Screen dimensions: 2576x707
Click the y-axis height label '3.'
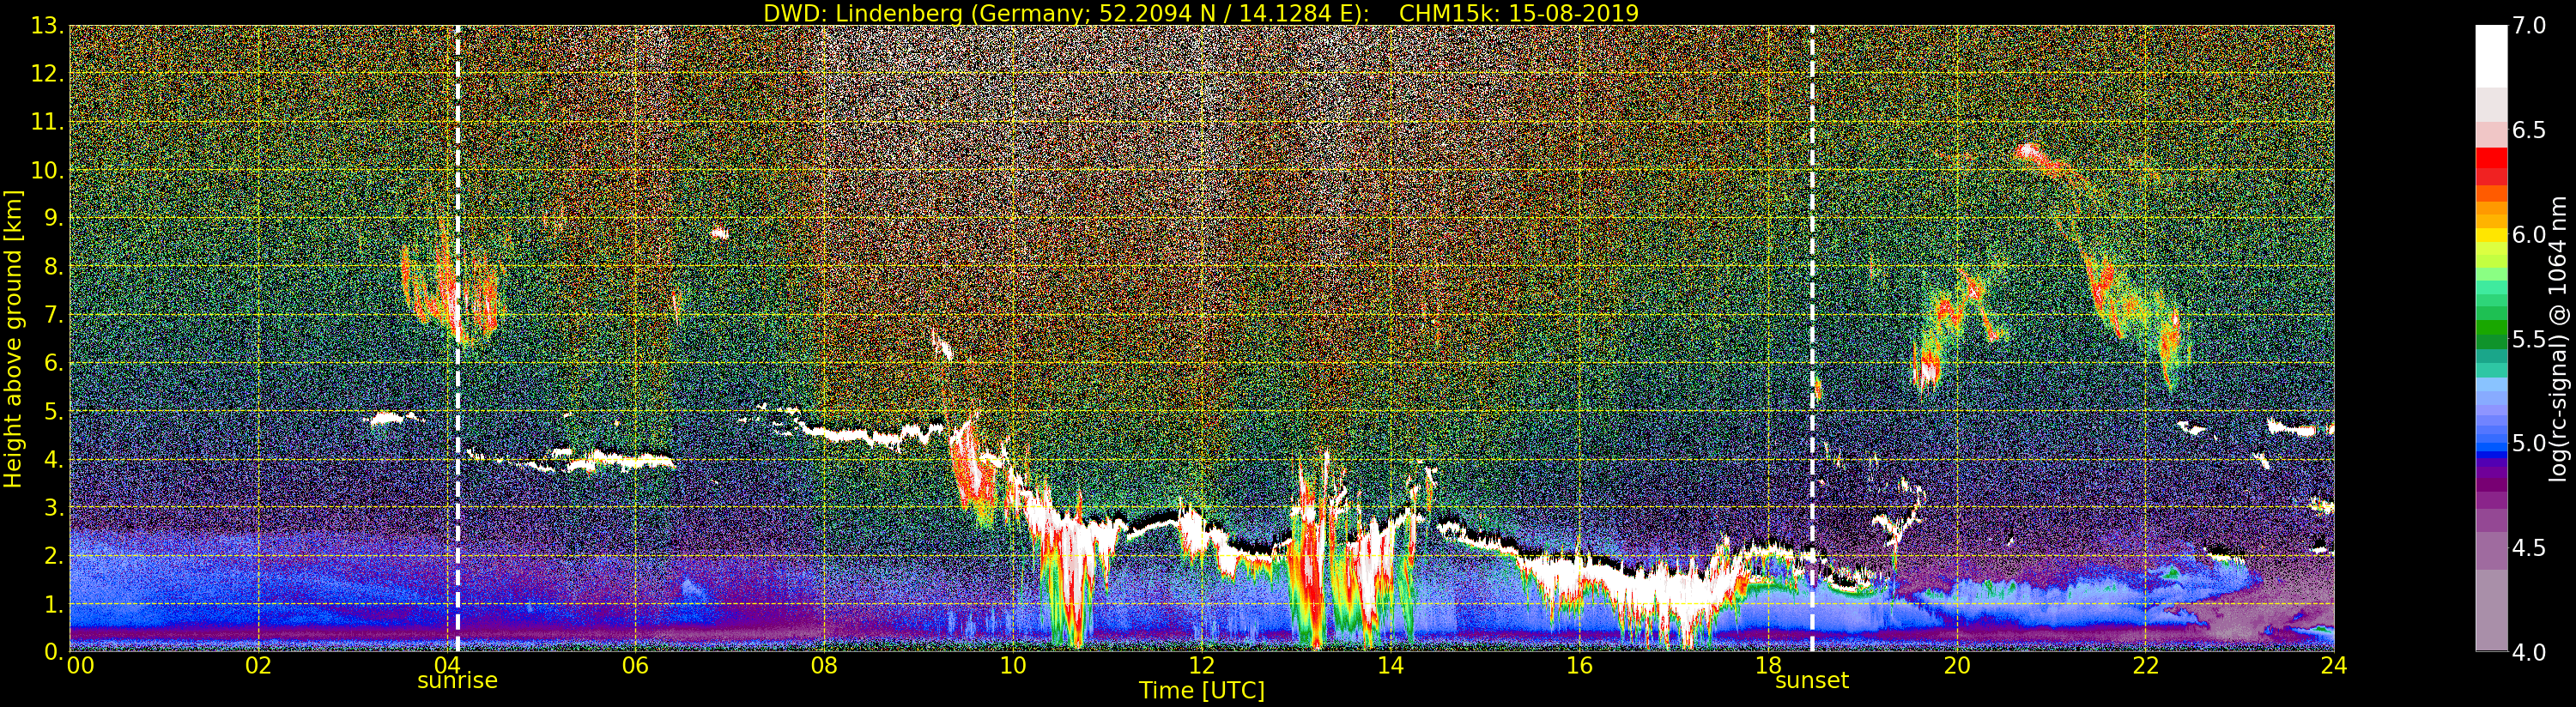[x=53, y=508]
